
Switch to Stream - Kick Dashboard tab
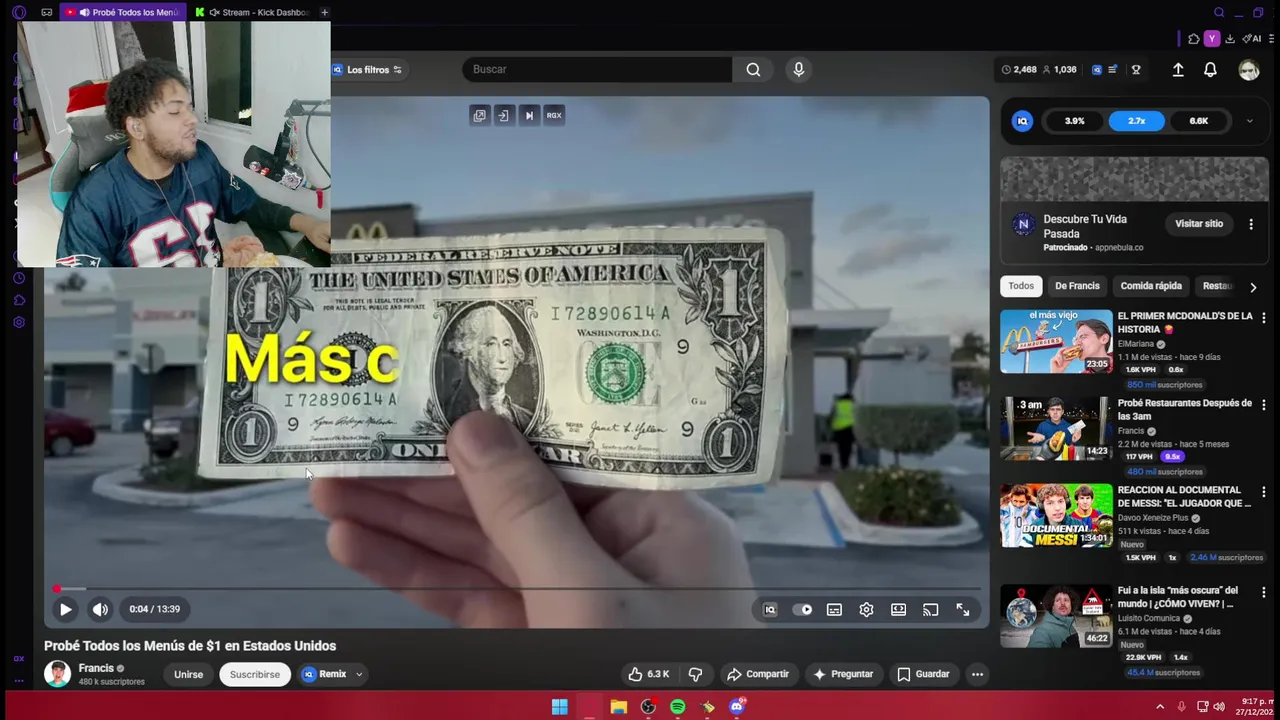point(253,12)
